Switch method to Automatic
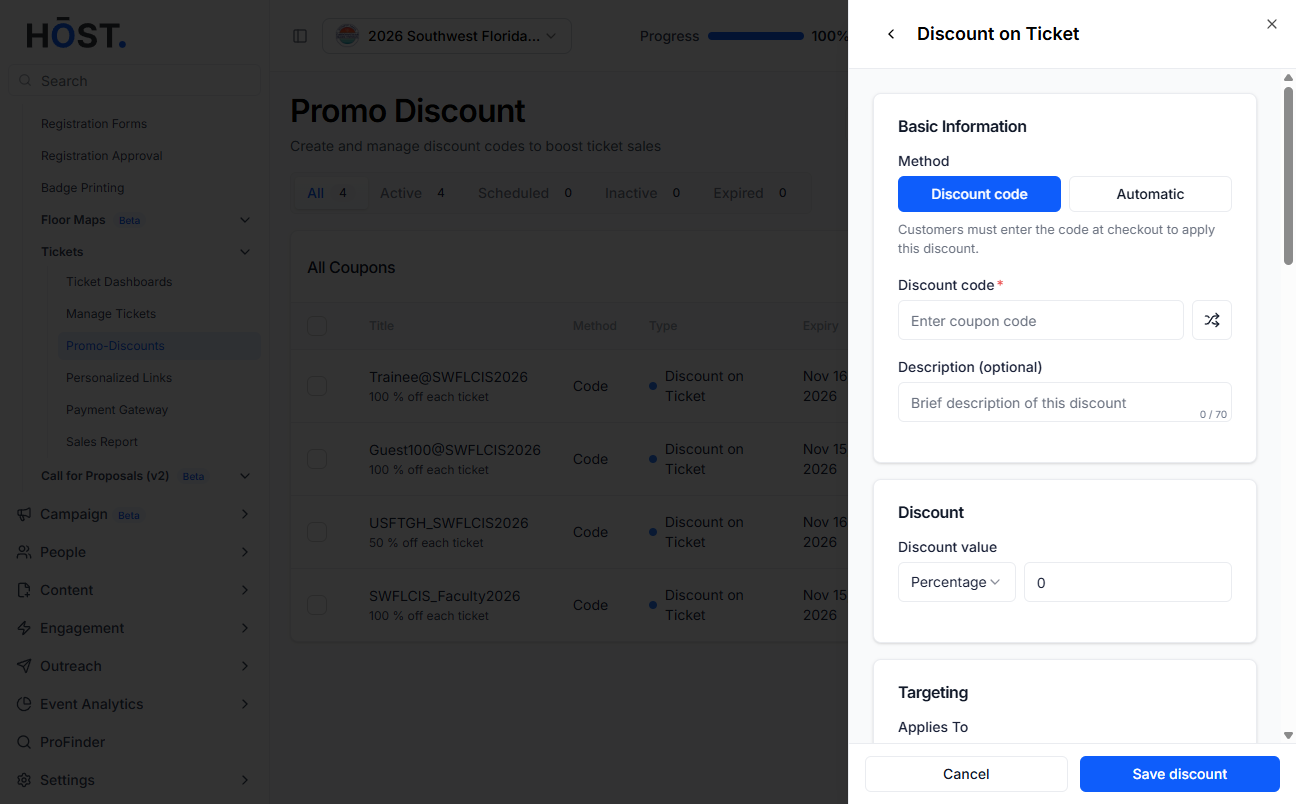The image size is (1296, 804). [x=1150, y=194]
